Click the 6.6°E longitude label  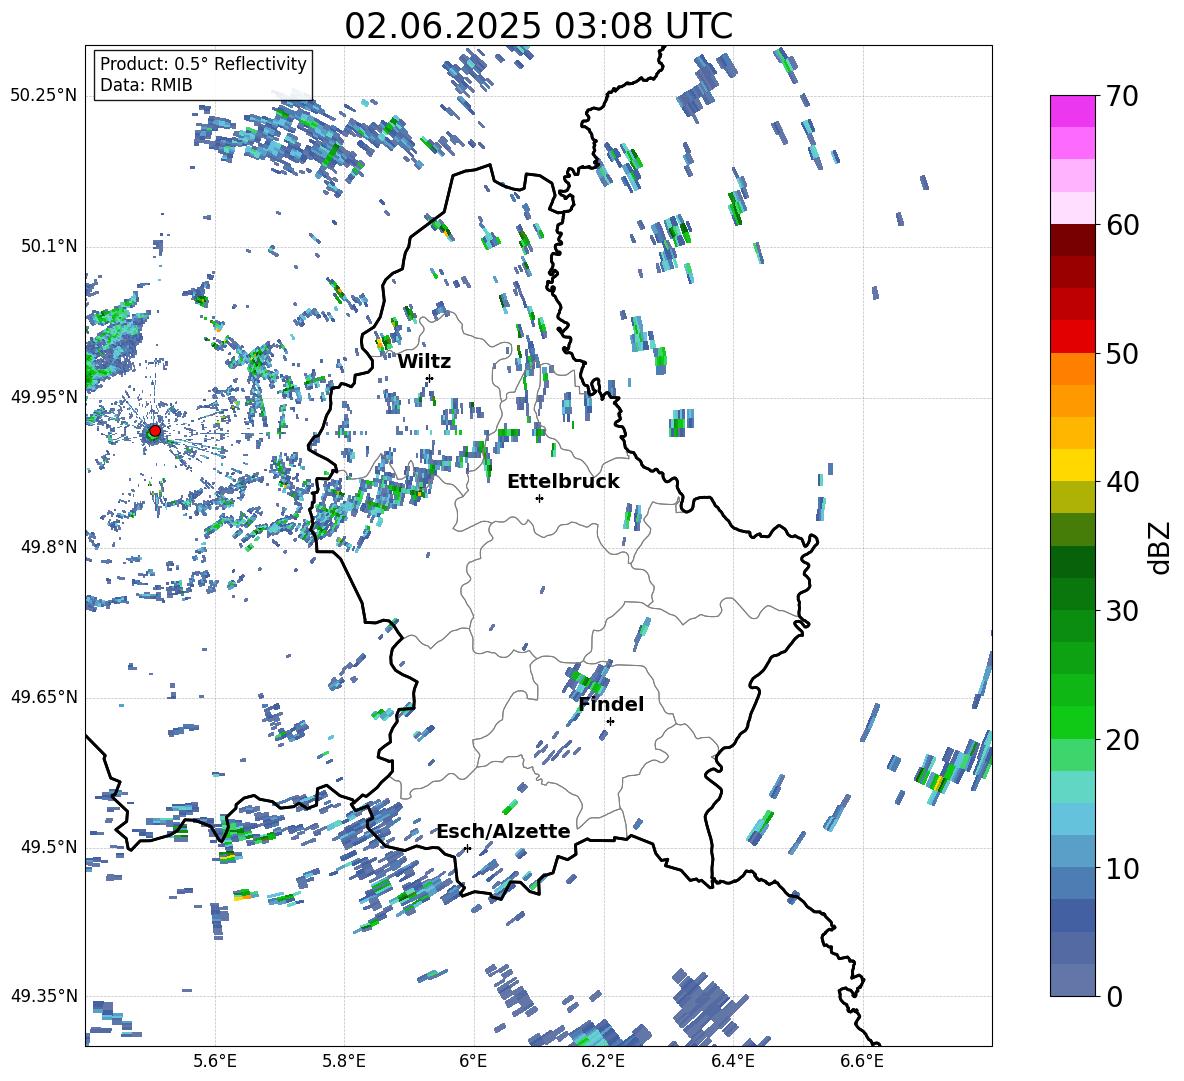(x=862, y=1061)
